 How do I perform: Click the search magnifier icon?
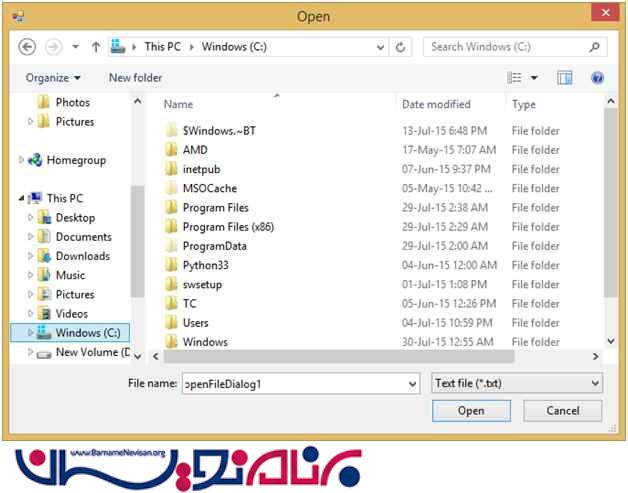(594, 47)
